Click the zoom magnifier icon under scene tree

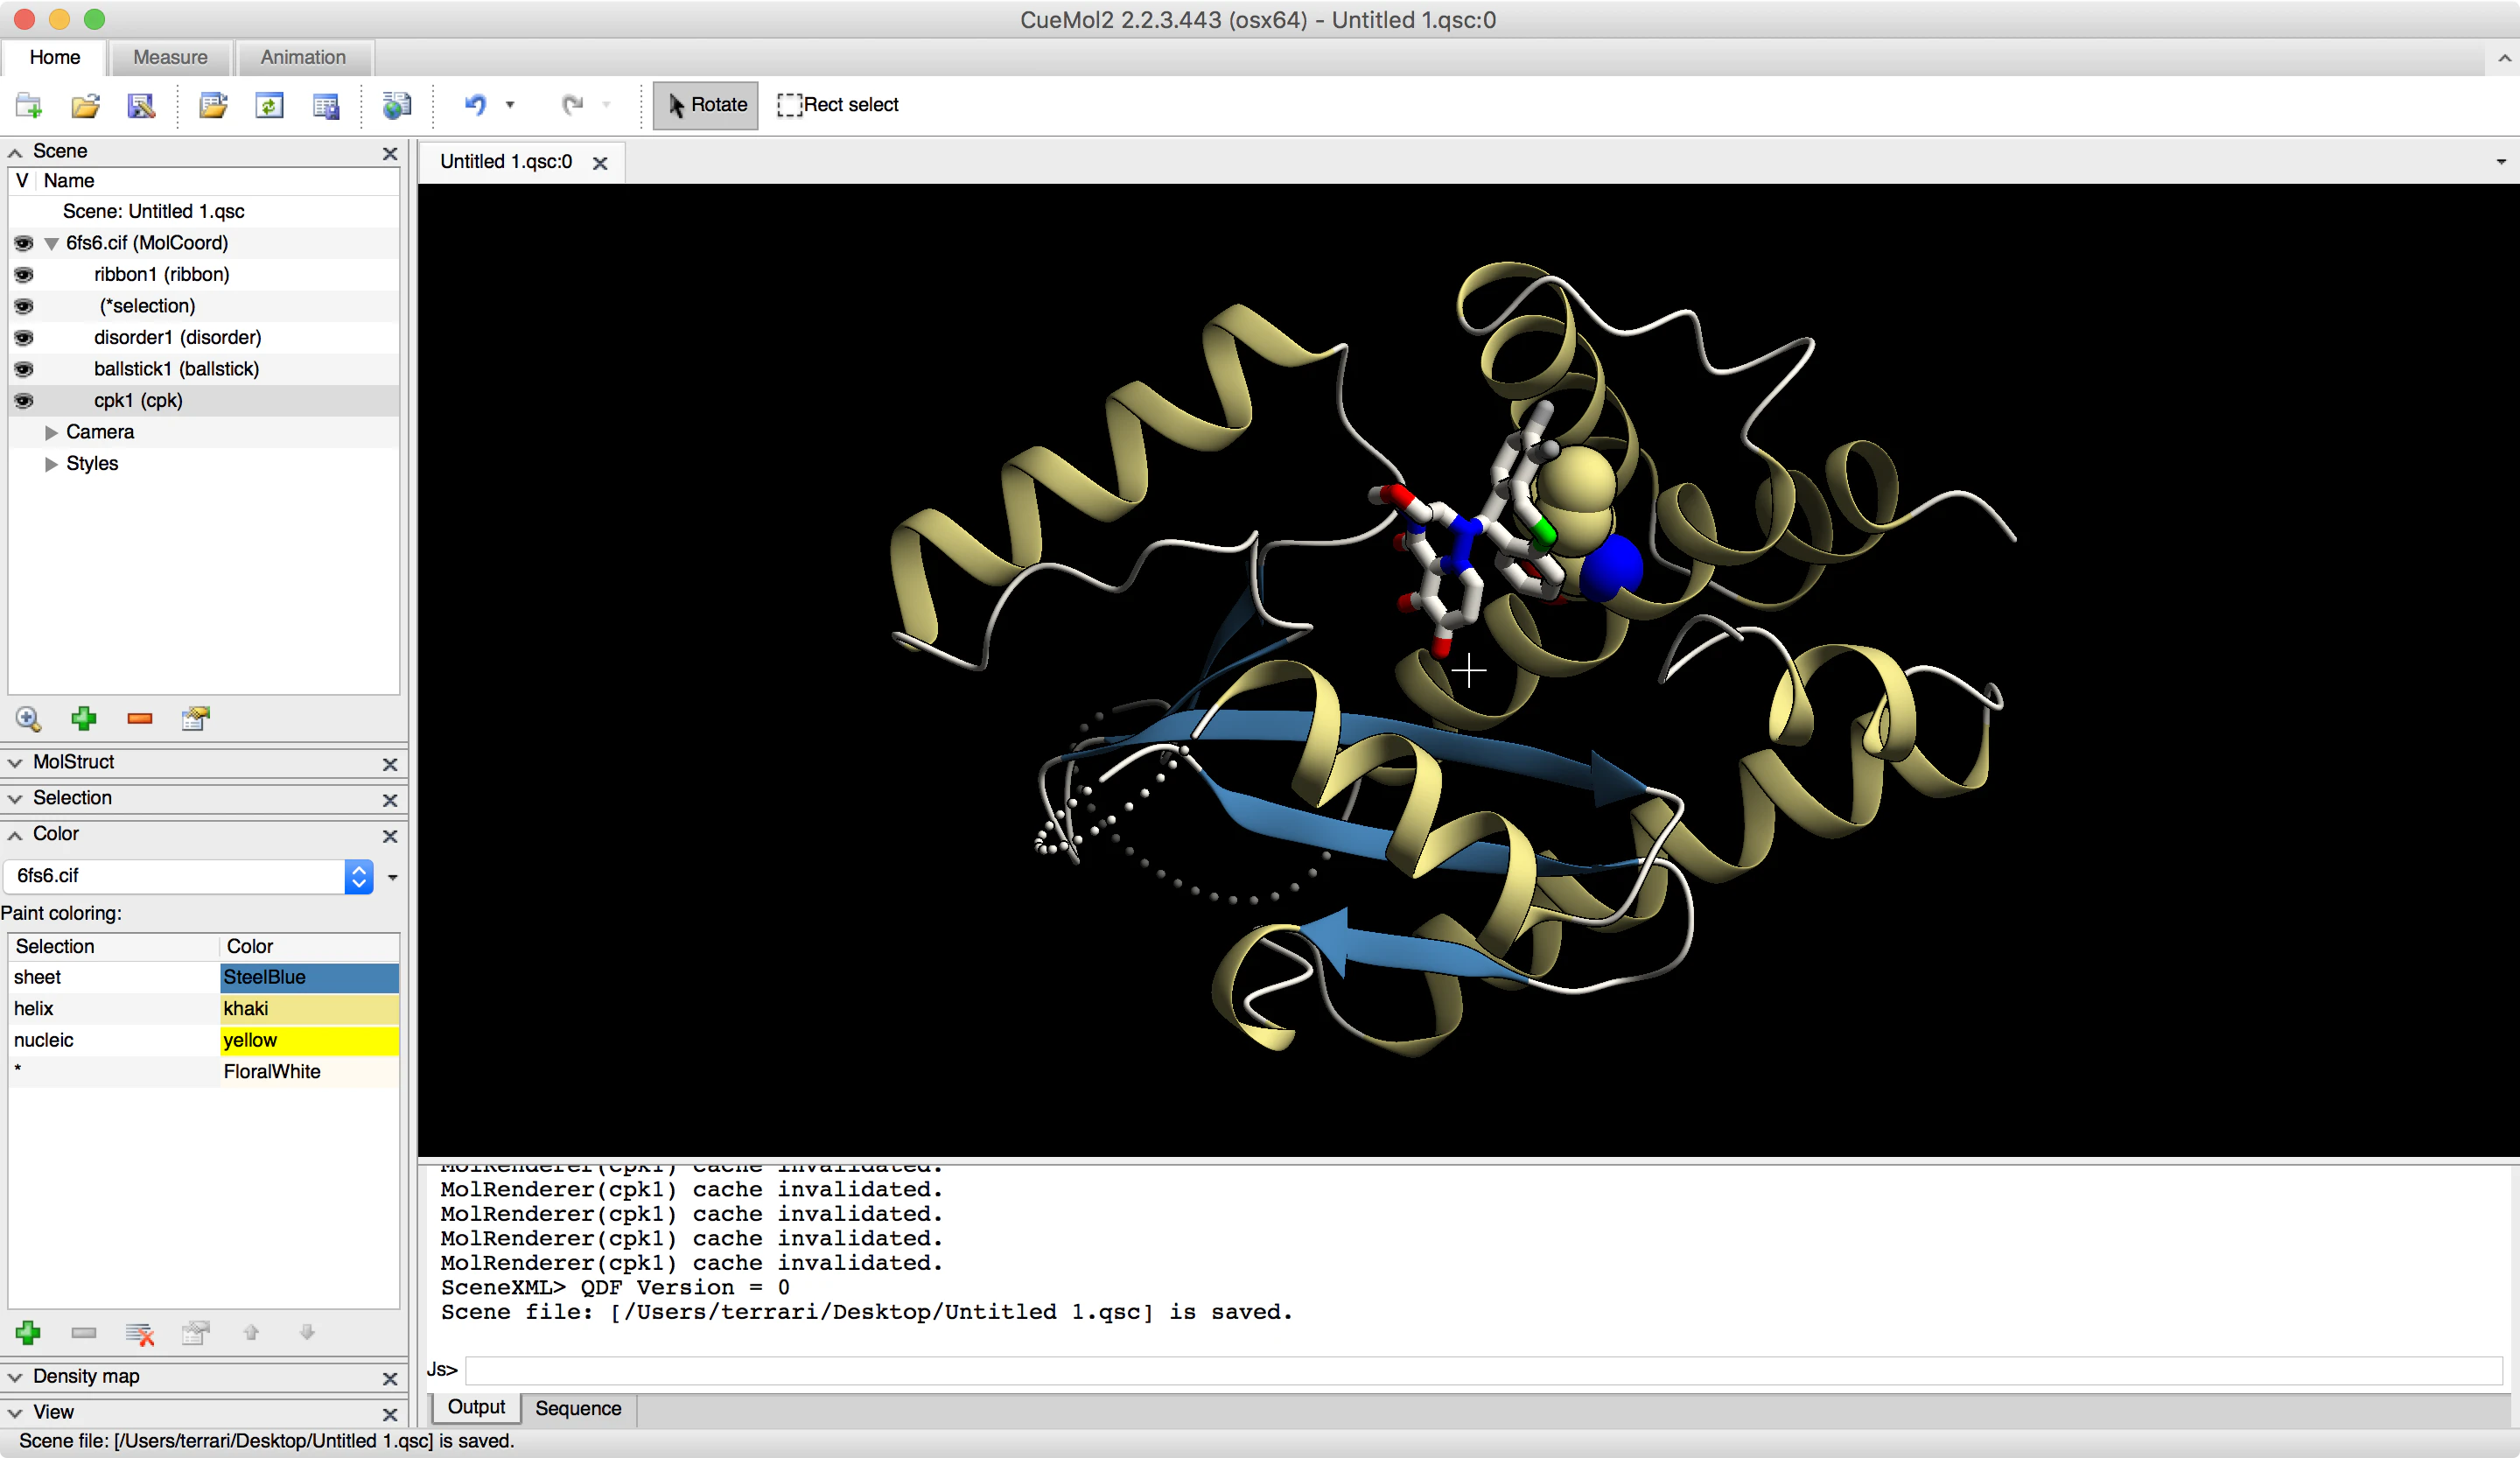[x=28, y=718]
